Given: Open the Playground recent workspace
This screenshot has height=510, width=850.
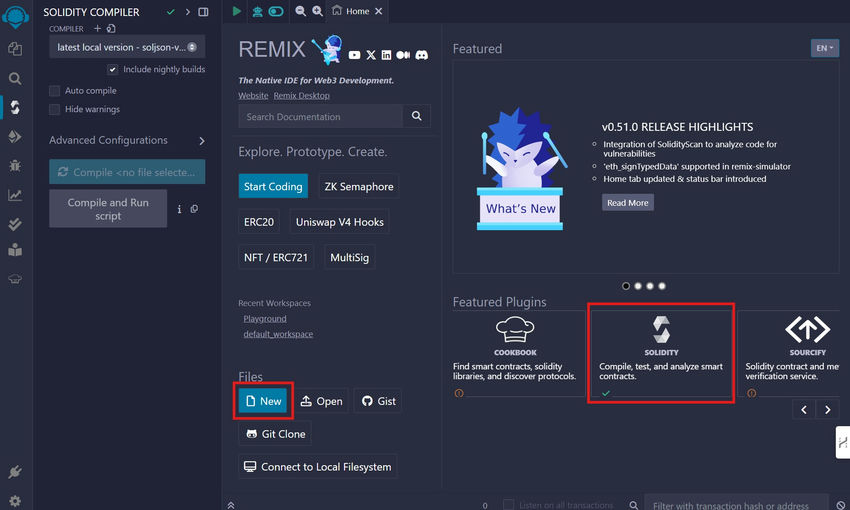Looking at the screenshot, I should [x=265, y=319].
